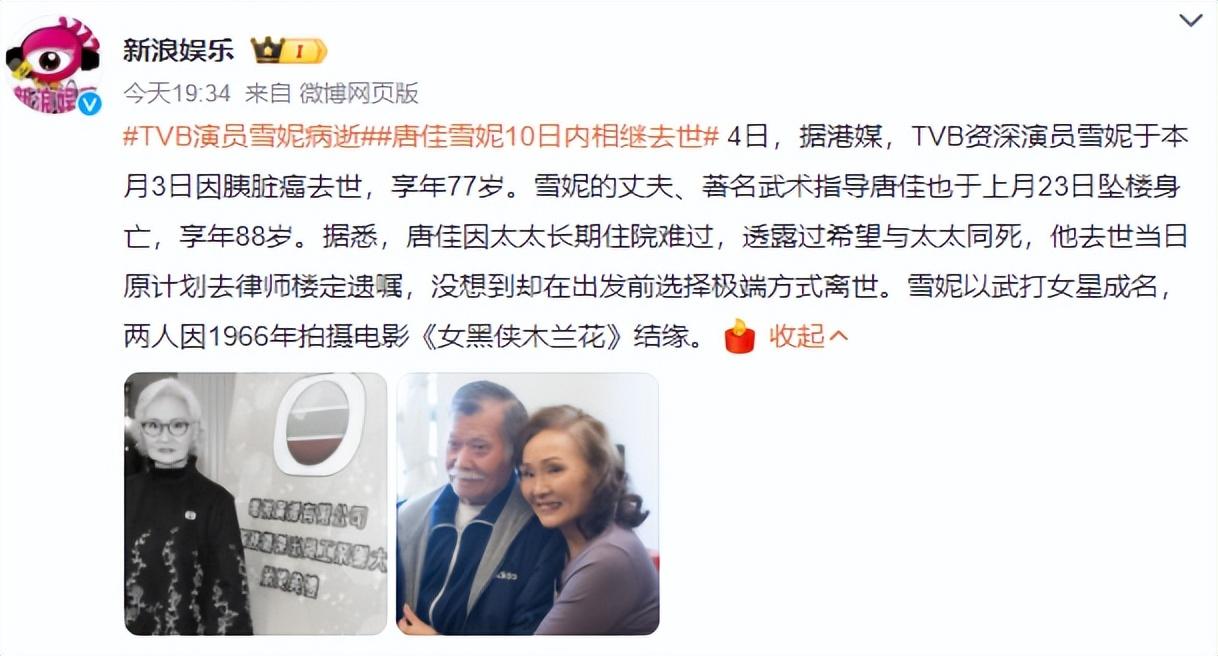Collapse the post with 收起 link
The image size is (1218, 656).
[x=796, y=337]
